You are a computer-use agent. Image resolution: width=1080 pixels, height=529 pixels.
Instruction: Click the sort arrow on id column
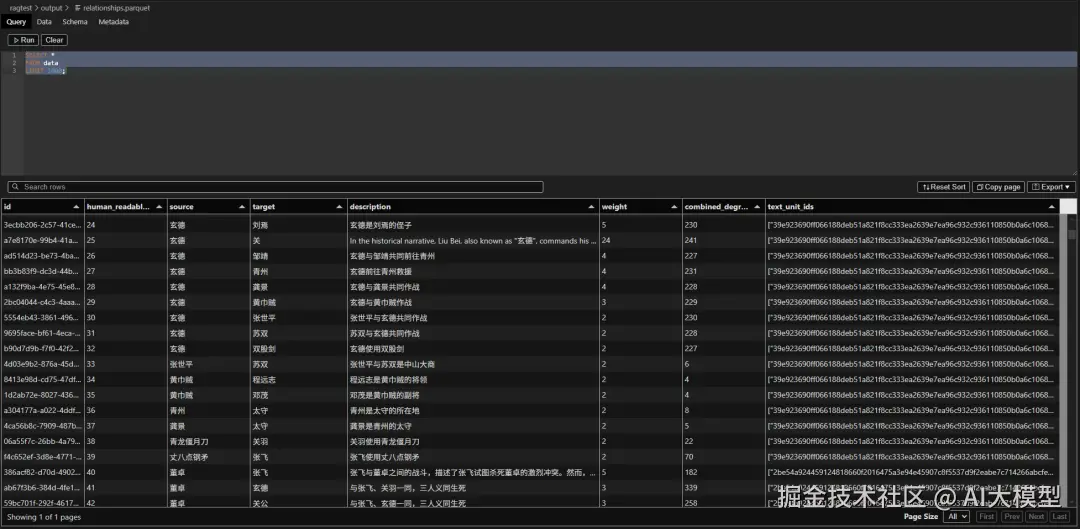point(77,207)
